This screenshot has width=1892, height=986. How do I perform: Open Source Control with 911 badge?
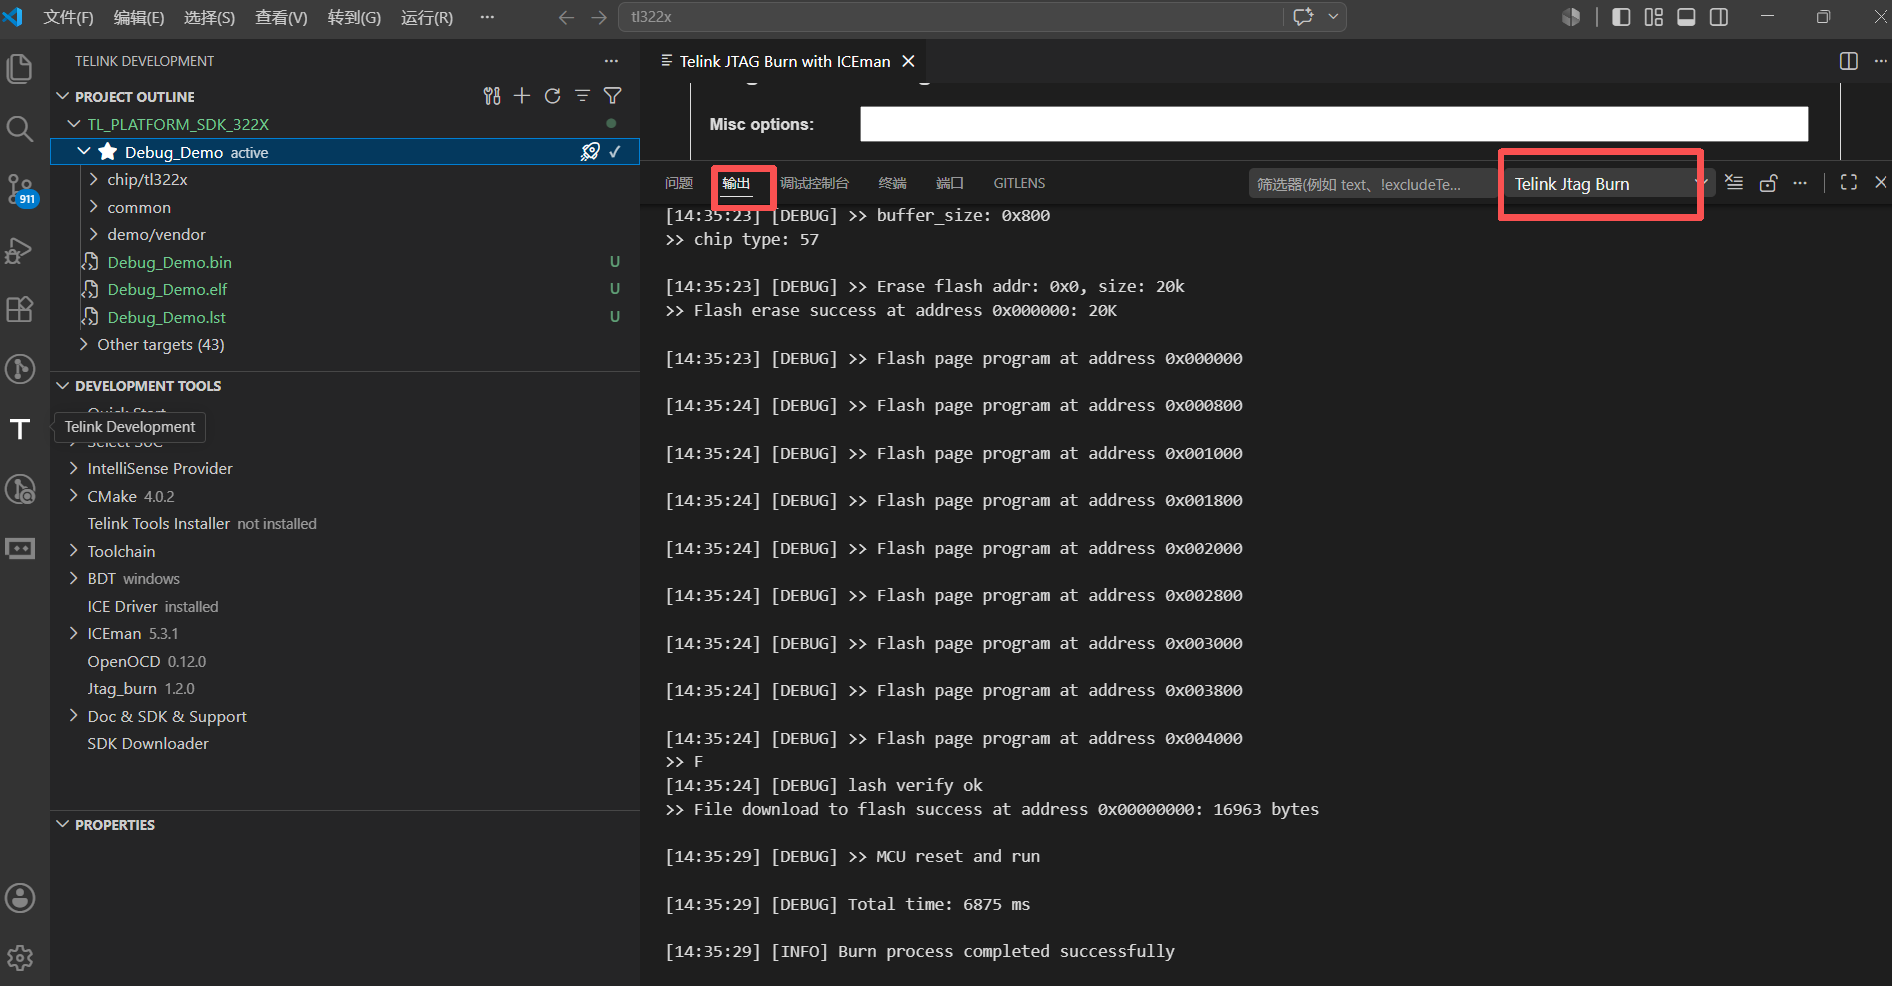[20, 189]
